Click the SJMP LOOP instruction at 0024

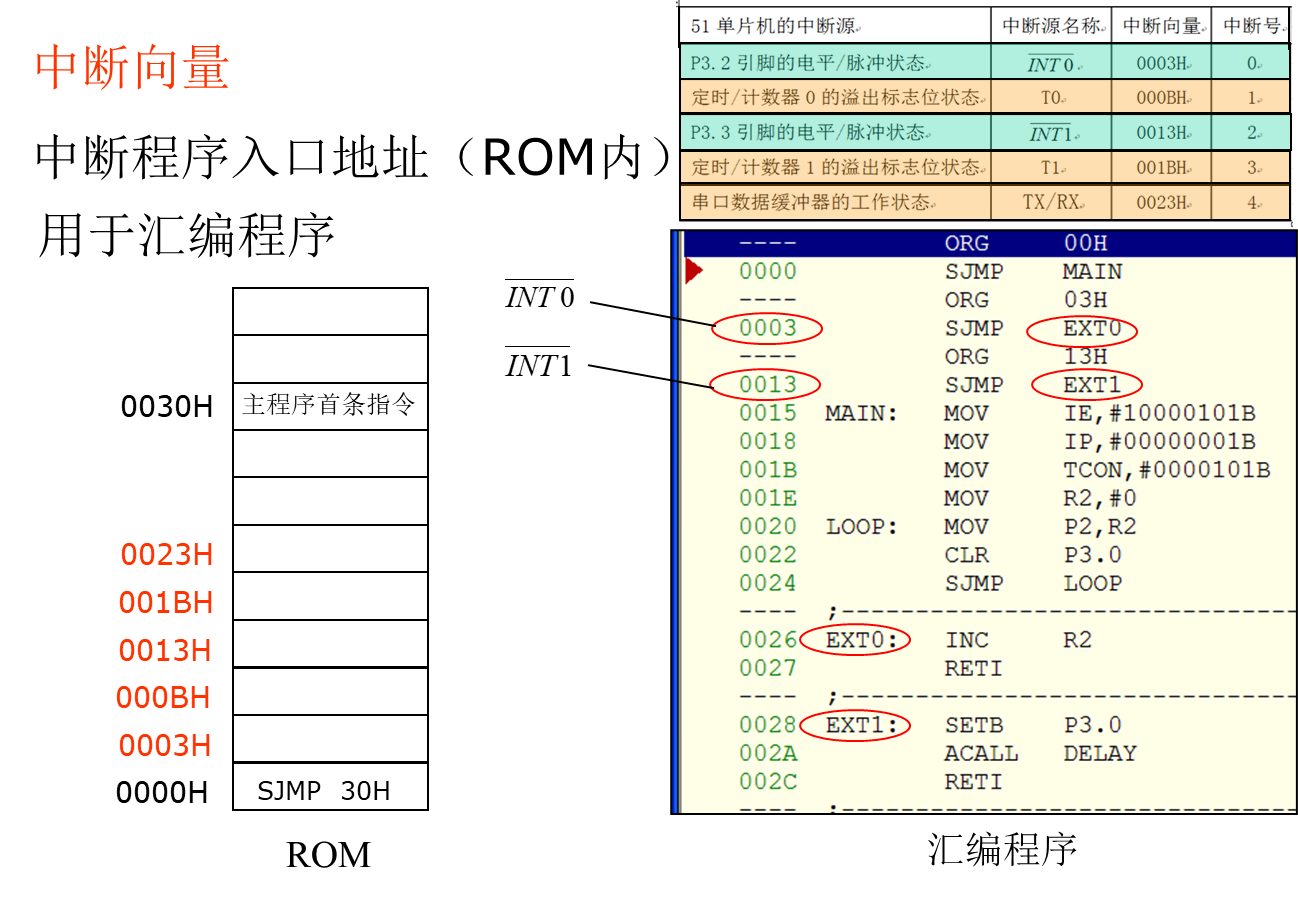tap(1033, 583)
